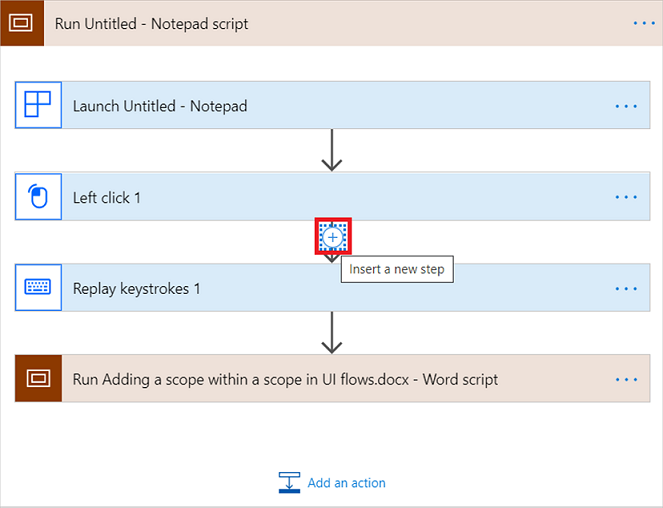Click the Run Untitled Notepad script scope icon
Viewport: 663px width, 508px height.
click(x=21, y=23)
